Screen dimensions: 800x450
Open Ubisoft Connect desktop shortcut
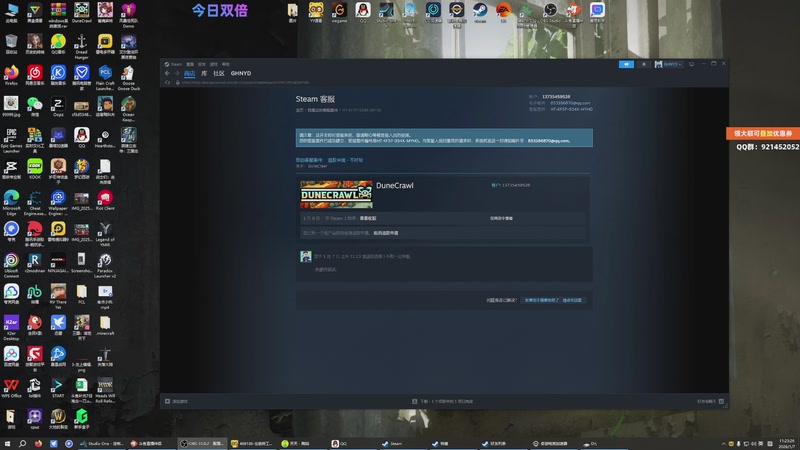pyautogui.click(x=11, y=265)
